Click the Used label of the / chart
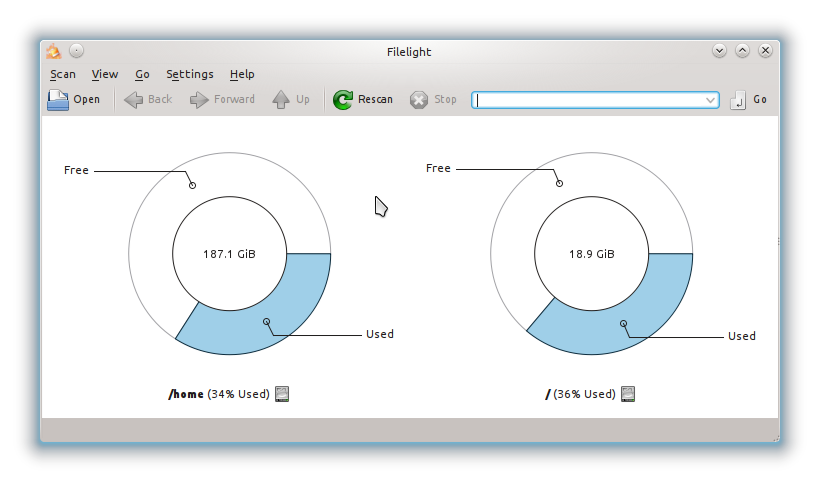 pyautogui.click(x=742, y=336)
